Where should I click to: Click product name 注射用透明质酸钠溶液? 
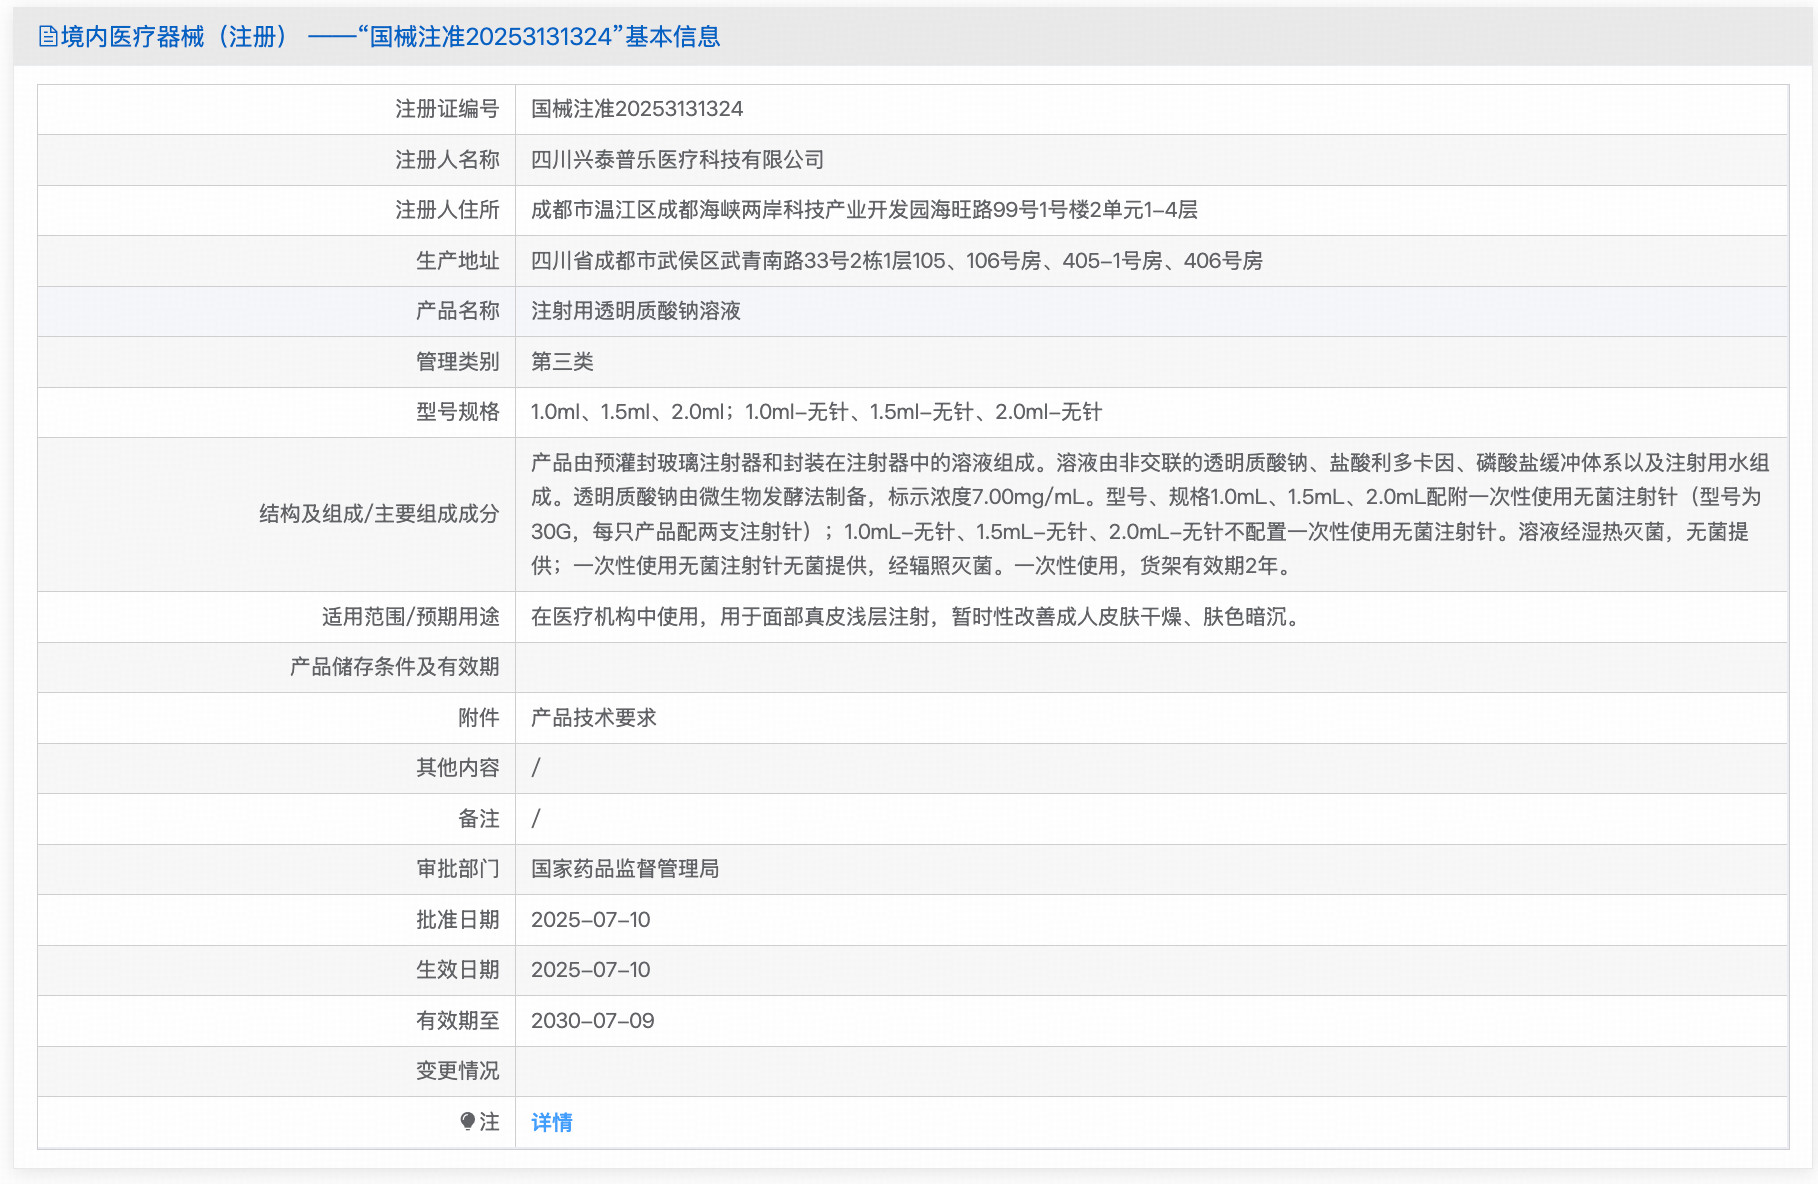(x=635, y=311)
